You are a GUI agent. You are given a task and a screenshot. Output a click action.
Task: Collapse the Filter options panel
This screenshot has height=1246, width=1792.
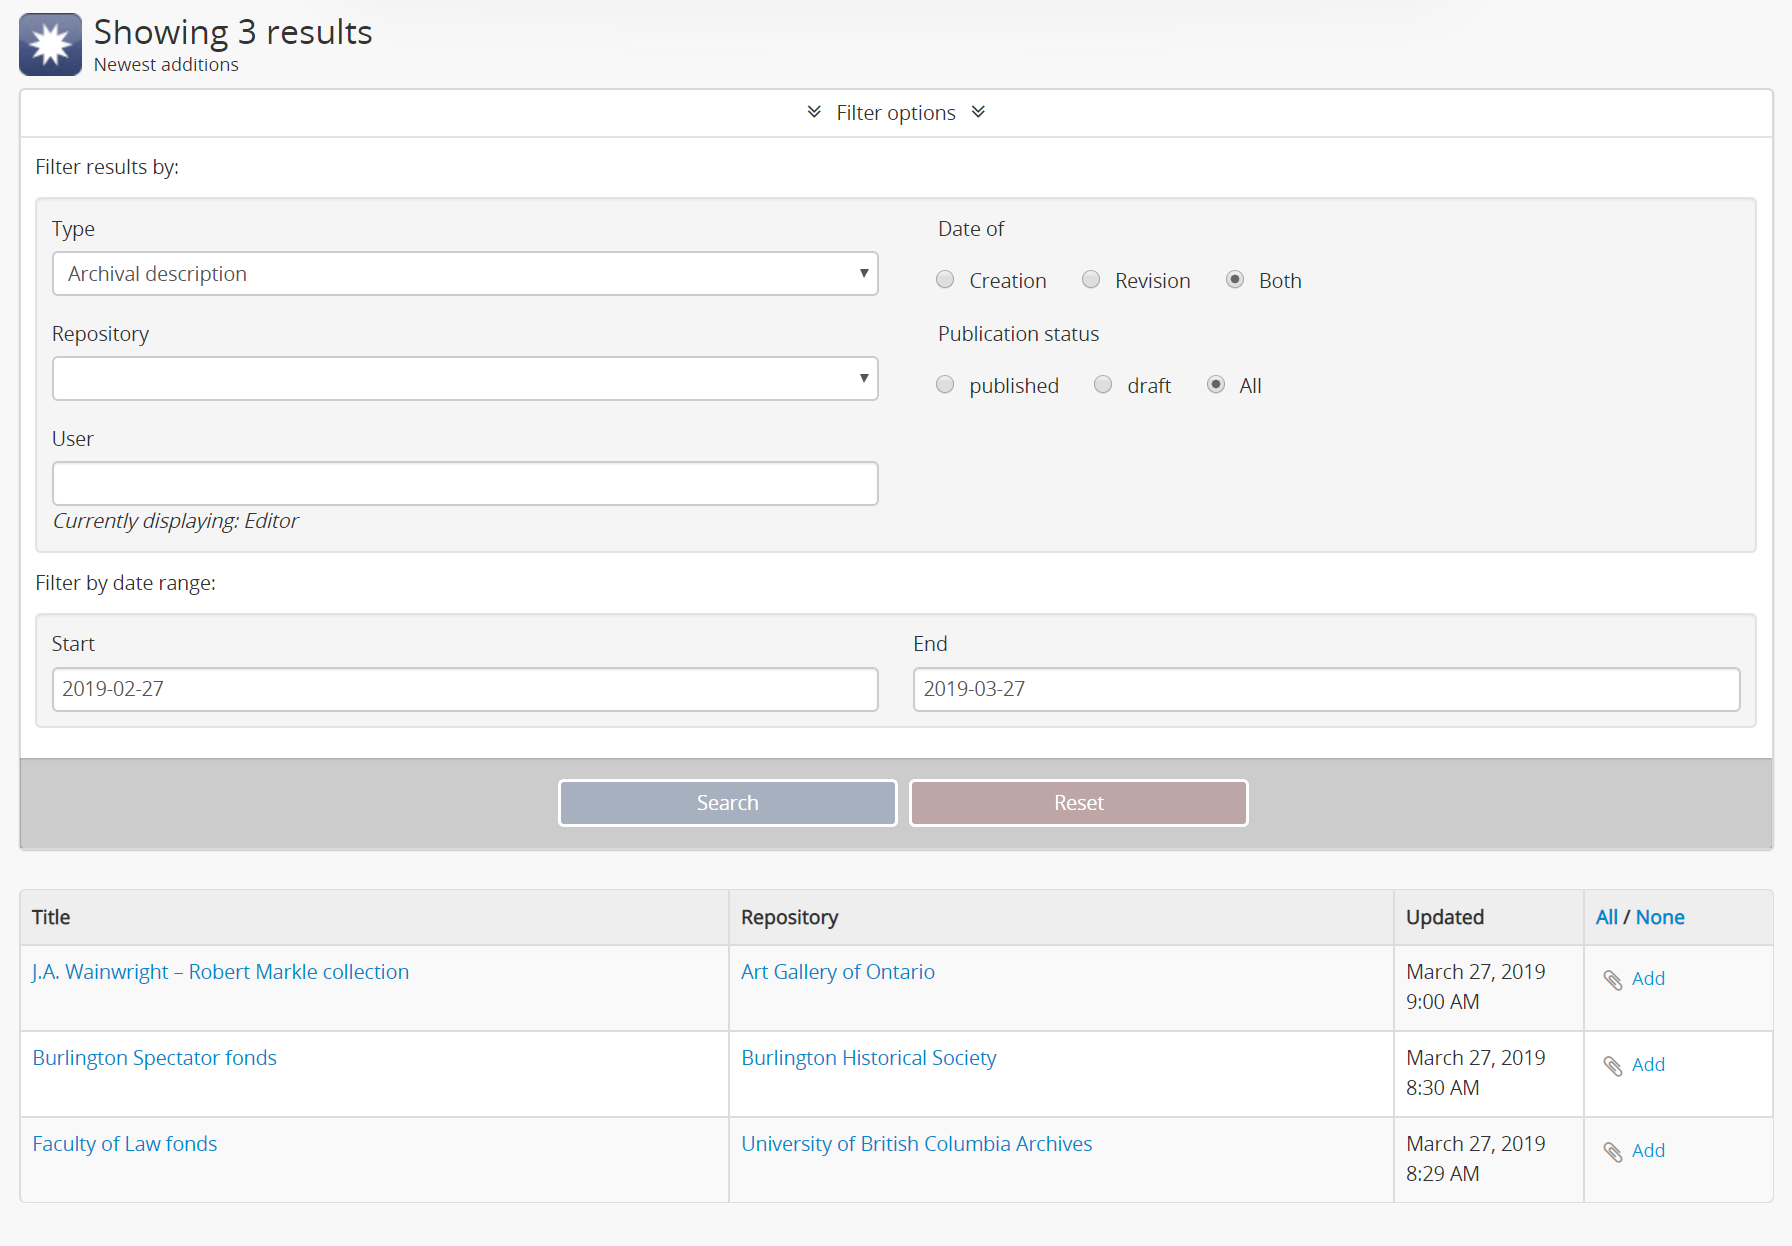click(895, 113)
